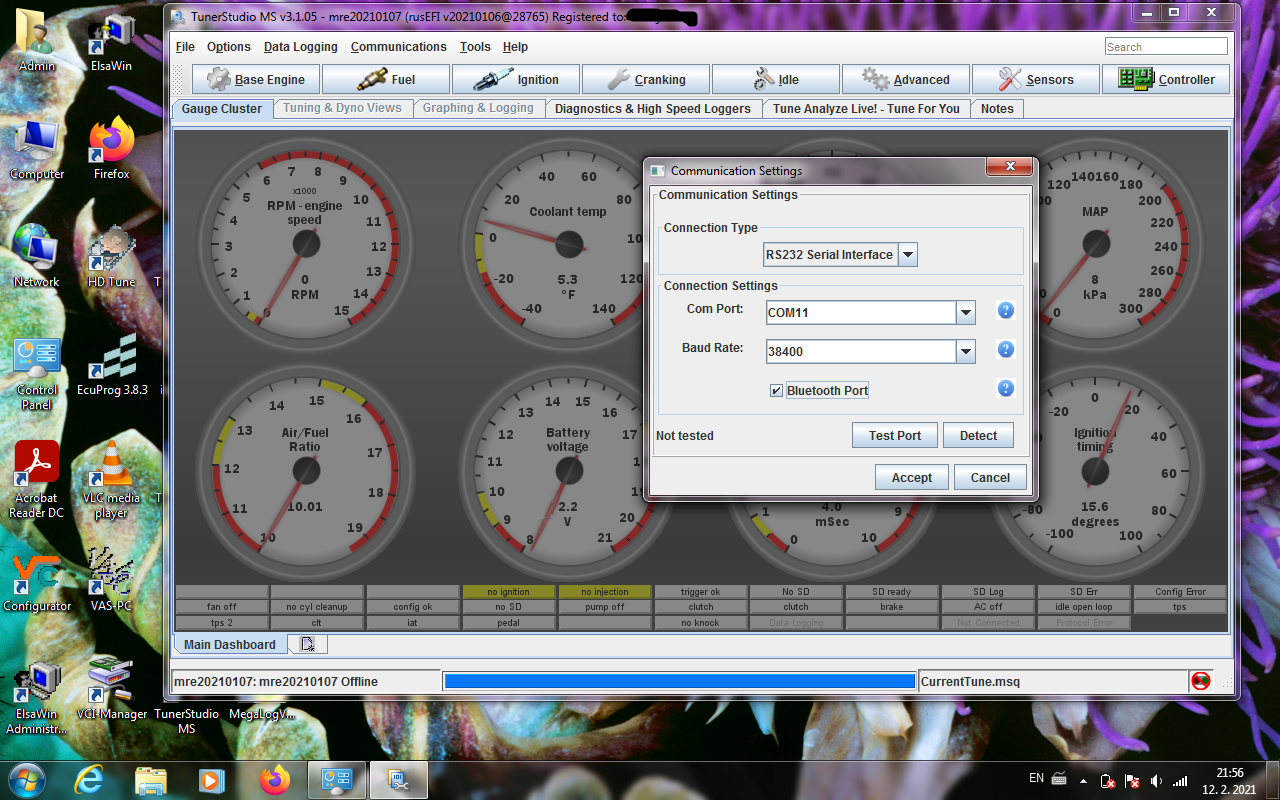Click in the Search field
1280x800 pixels.
pos(1166,47)
